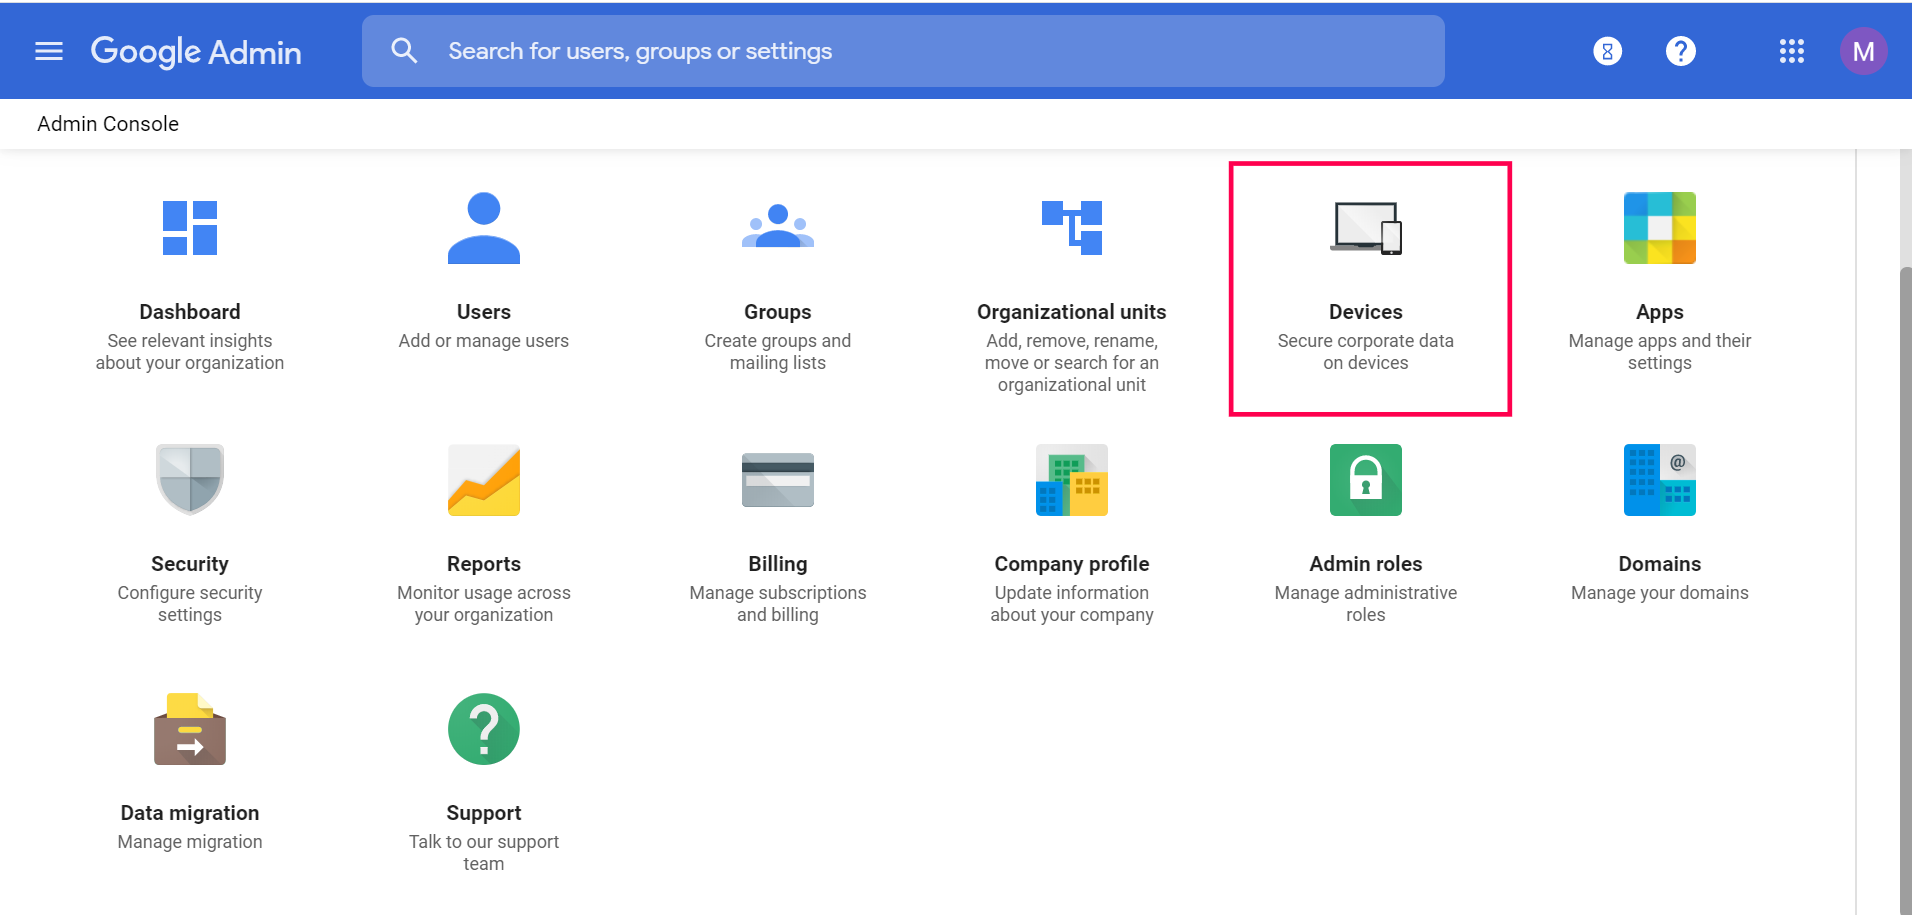Open the main hamburger menu
1912x915 pixels.
[x=49, y=51]
